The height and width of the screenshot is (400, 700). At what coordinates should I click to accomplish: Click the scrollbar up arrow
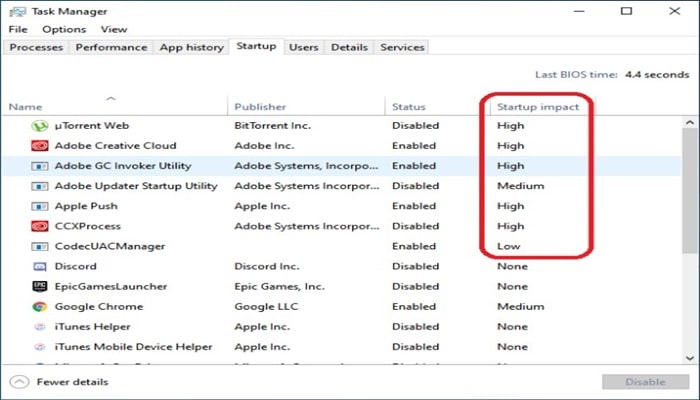690,122
